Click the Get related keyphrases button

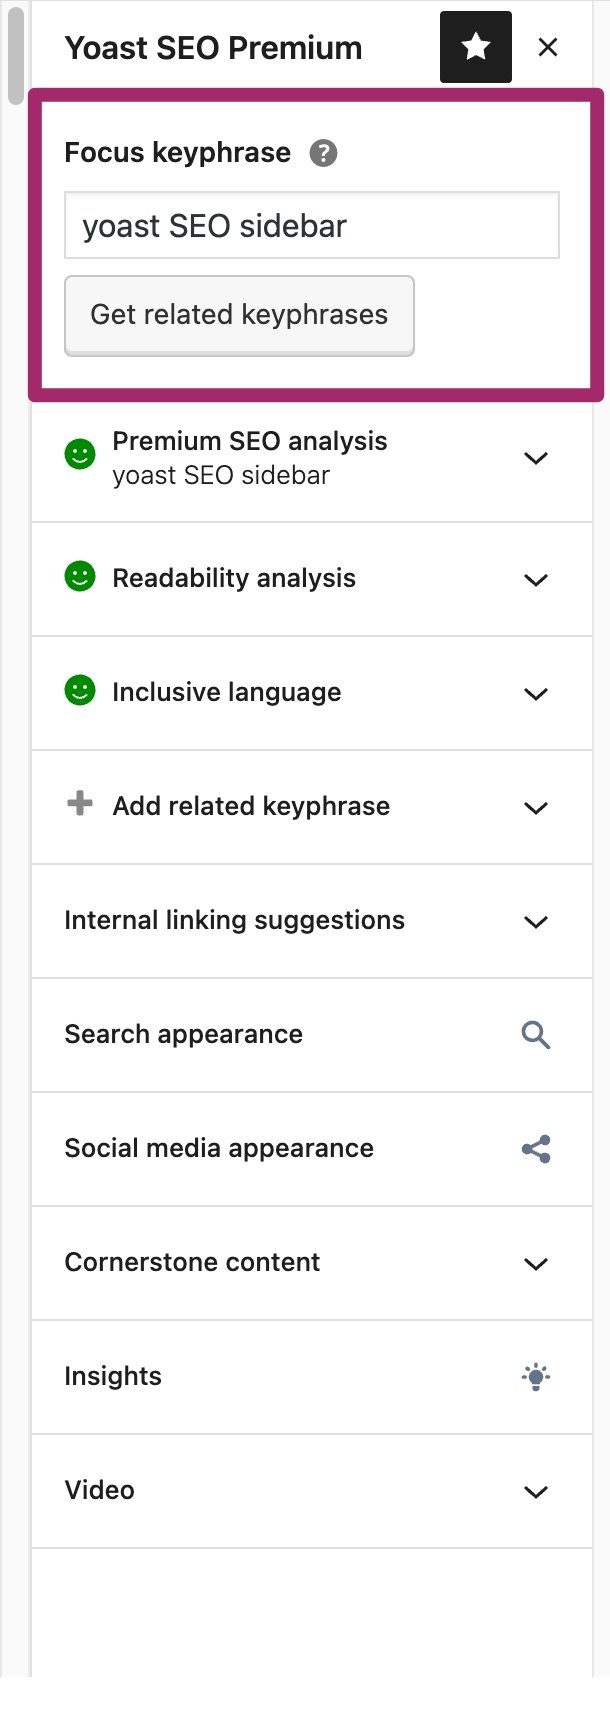click(x=239, y=315)
